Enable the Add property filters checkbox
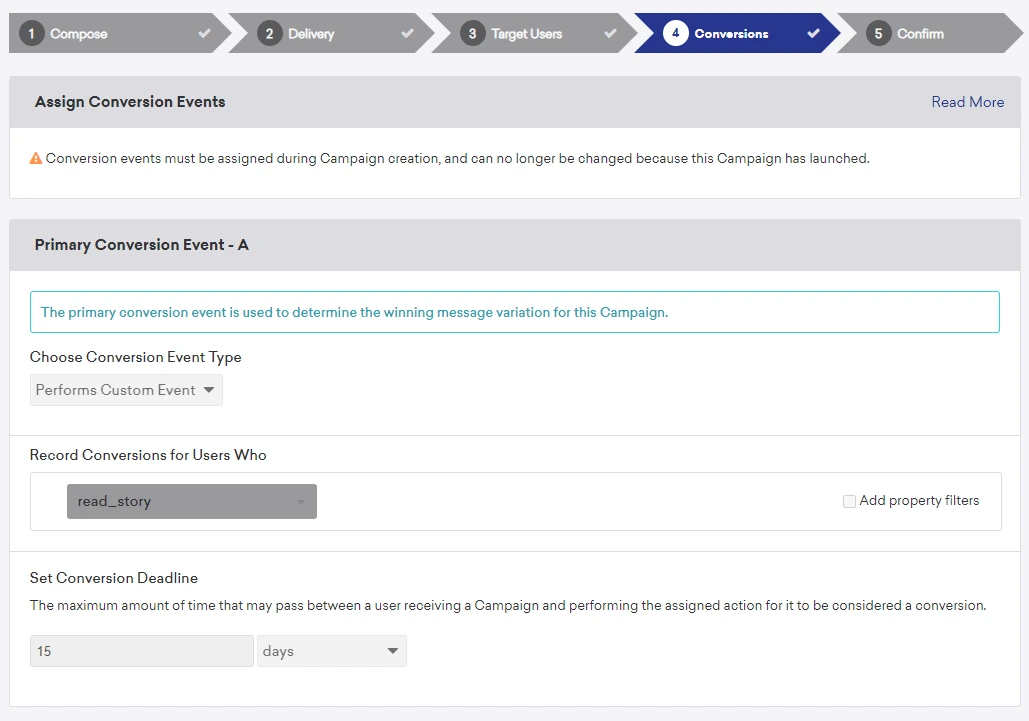 (x=849, y=501)
